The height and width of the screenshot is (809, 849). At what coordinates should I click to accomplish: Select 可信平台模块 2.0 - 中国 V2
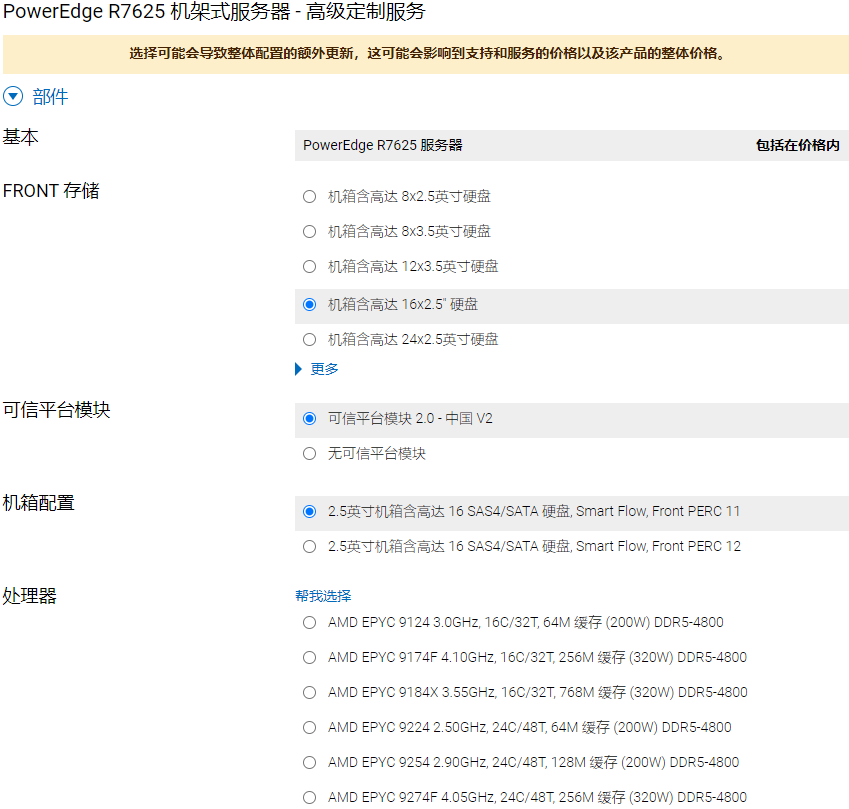pos(309,419)
